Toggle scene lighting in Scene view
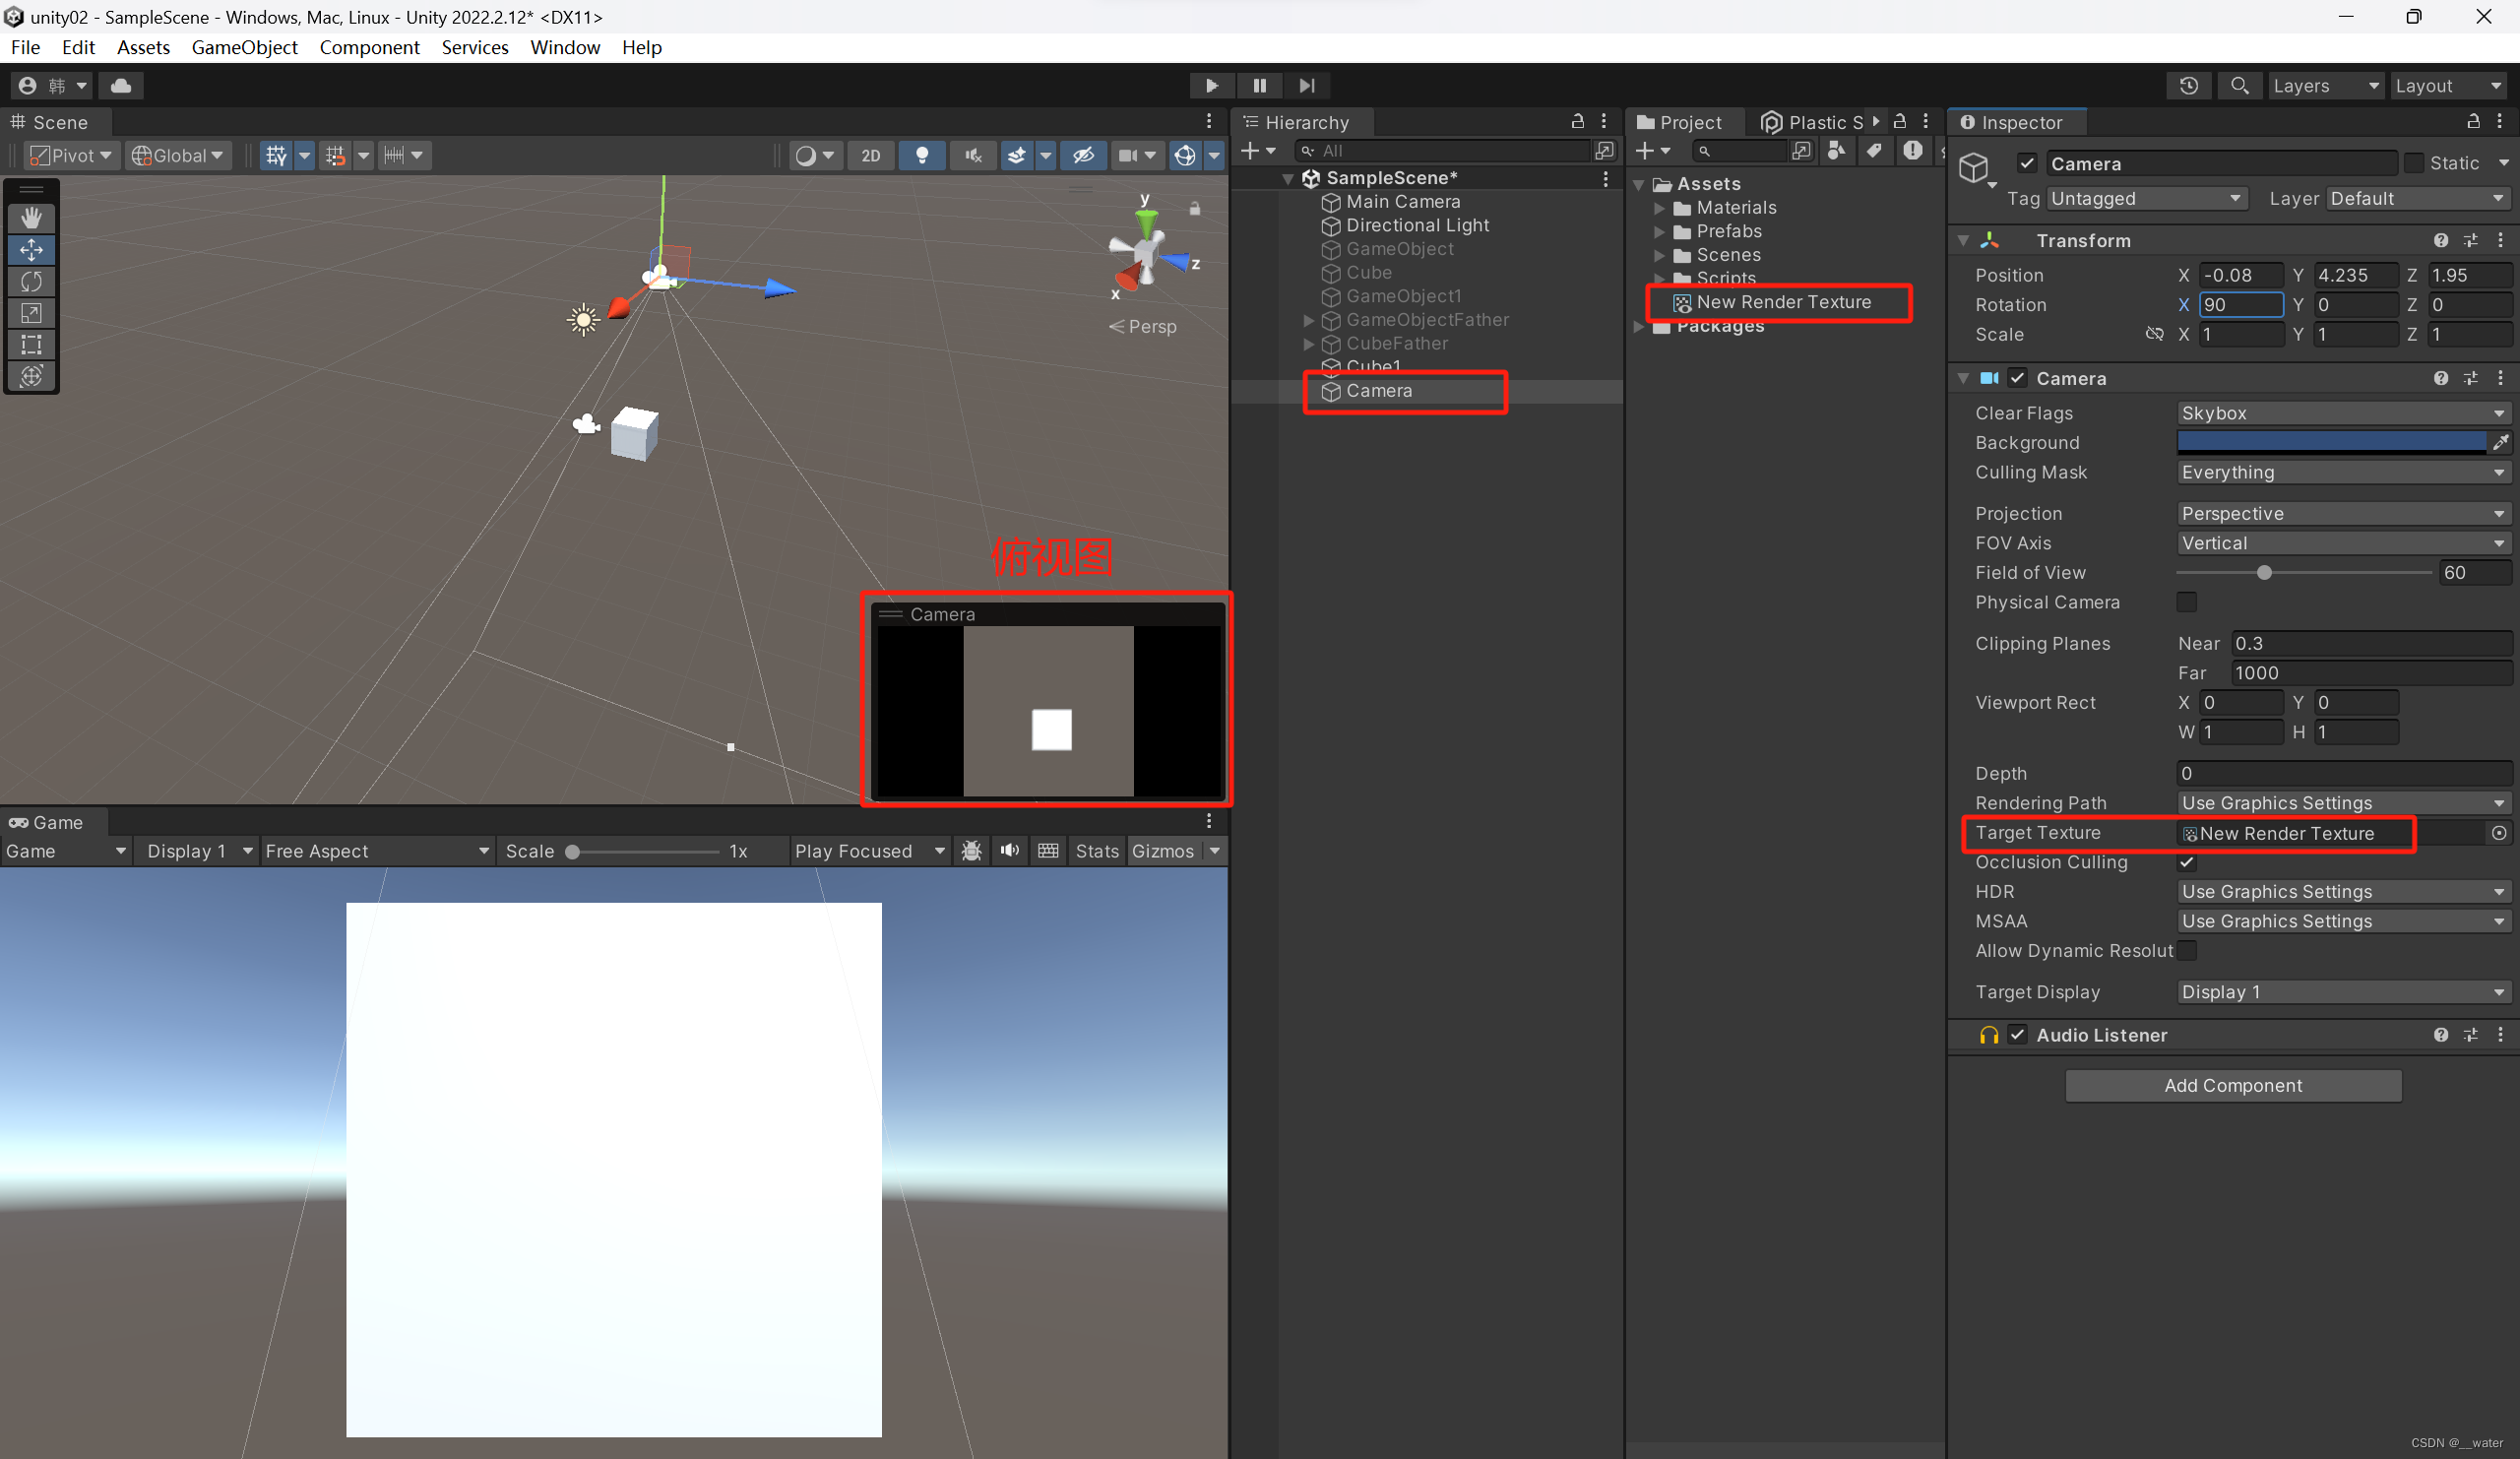2520x1459 pixels. tap(921, 155)
